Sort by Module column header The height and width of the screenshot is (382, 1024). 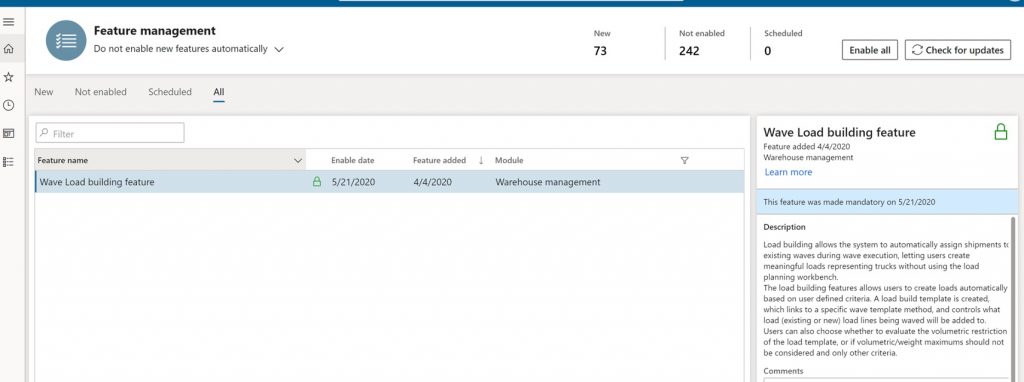pos(509,160)
